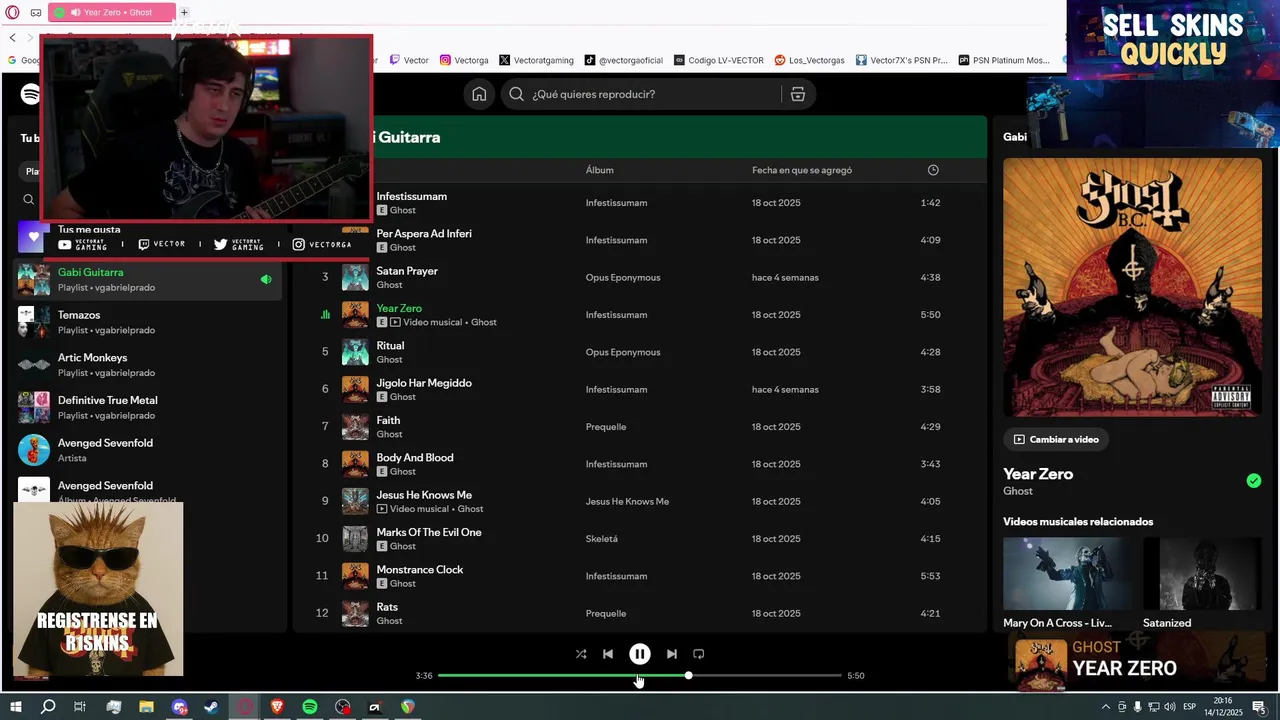1280x720 pixels.
Task: Open 'Artic Monkeys' playlist in sidebar
Action: (x=148, y=365)
